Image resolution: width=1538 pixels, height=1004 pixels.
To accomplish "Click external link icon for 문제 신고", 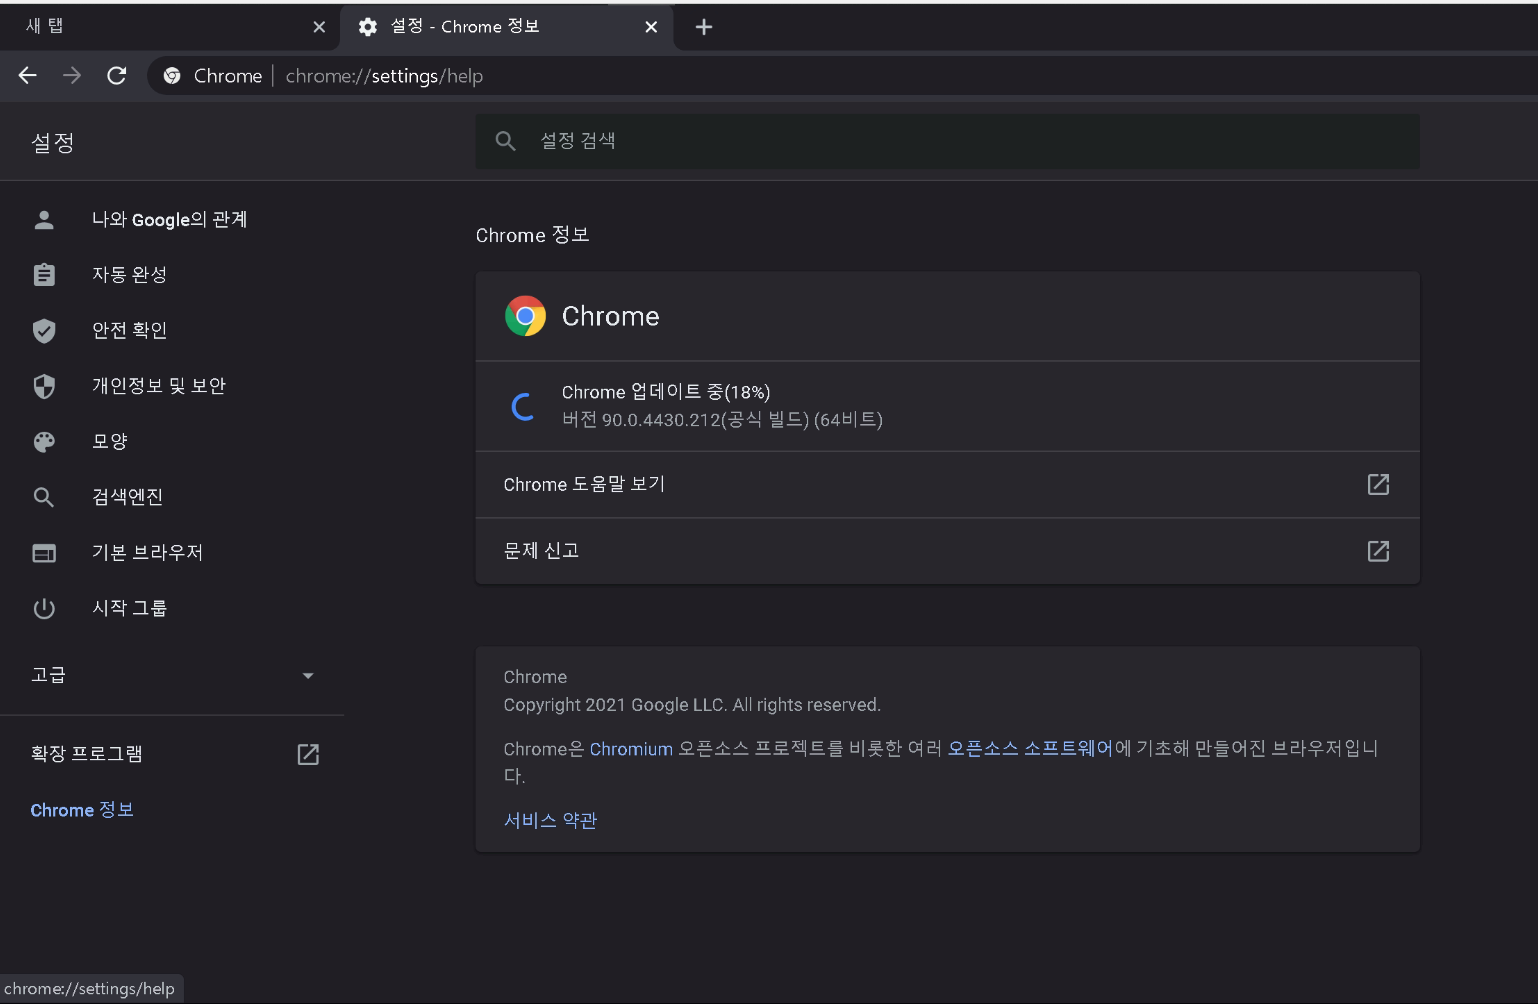I will coord(1378,551).
